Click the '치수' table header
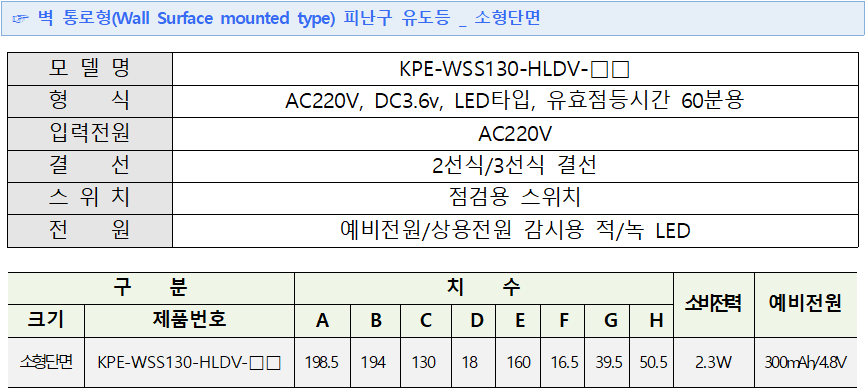 pyautogui.click(x=483, y=287)
